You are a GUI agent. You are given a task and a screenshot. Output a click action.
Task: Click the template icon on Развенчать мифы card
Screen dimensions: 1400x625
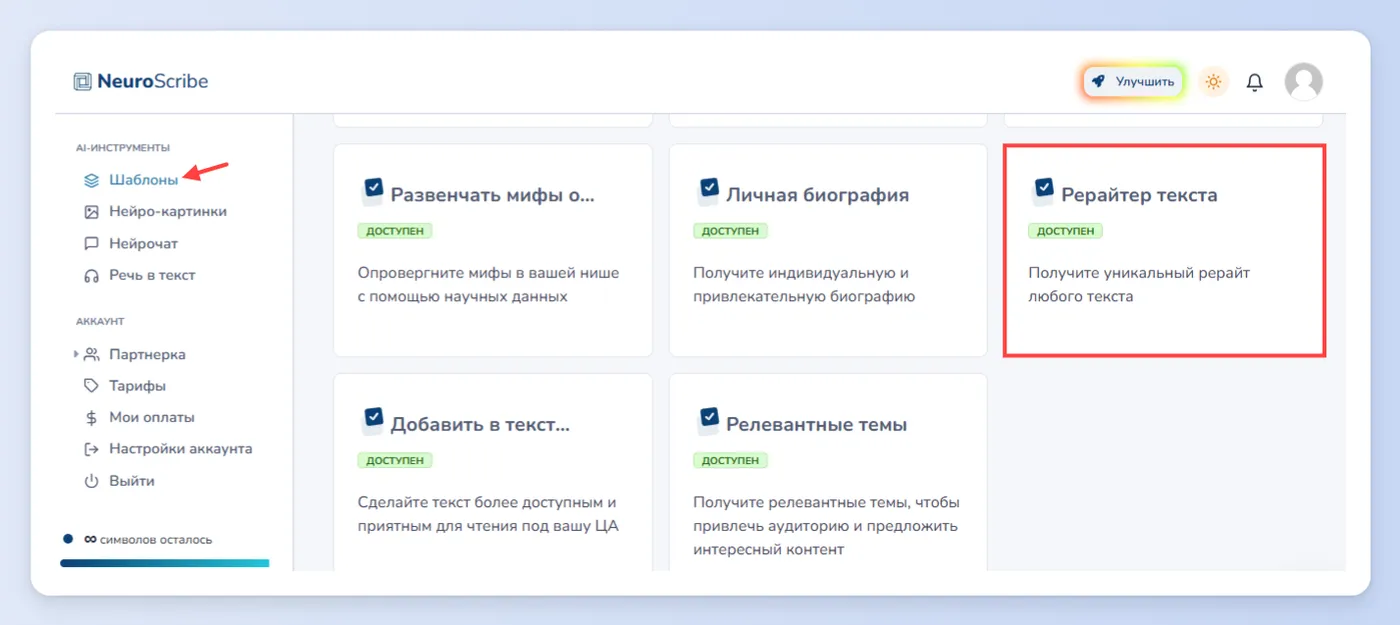[x=372, y=192]
